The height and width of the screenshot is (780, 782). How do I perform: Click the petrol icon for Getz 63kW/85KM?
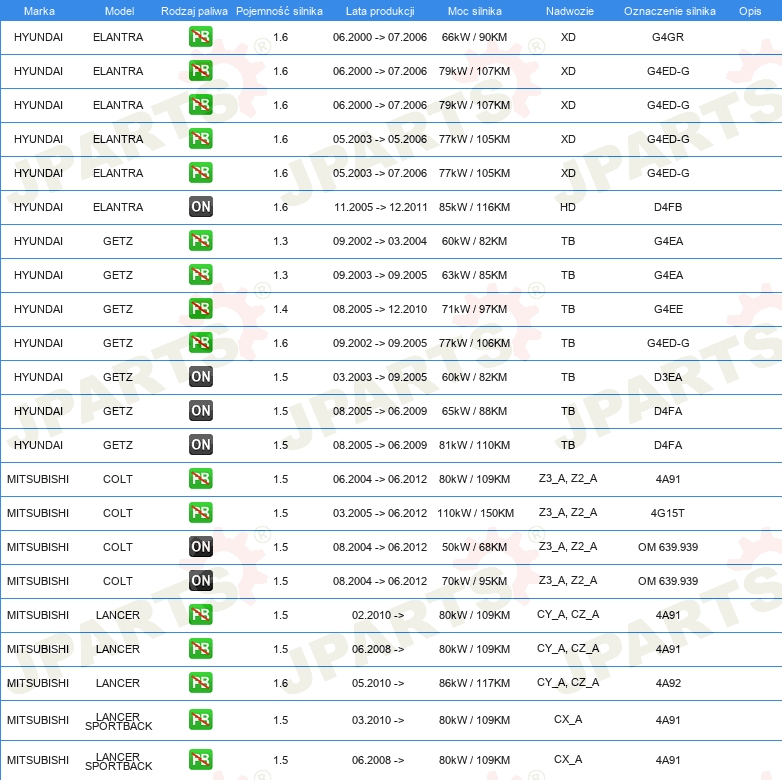[x=200, y=275]
